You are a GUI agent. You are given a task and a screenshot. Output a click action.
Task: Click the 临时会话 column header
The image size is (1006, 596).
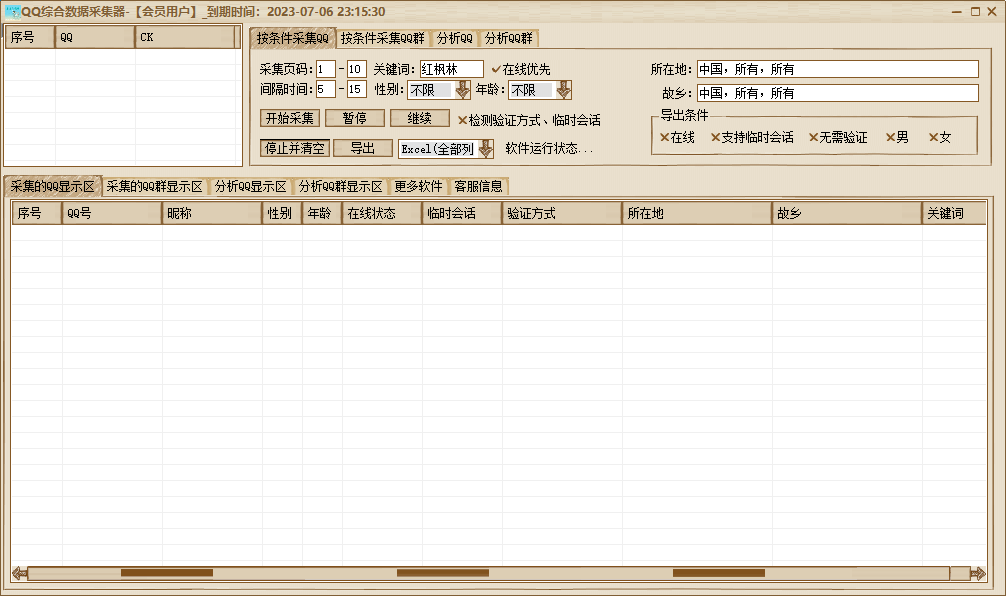click(x=462, y=214)
